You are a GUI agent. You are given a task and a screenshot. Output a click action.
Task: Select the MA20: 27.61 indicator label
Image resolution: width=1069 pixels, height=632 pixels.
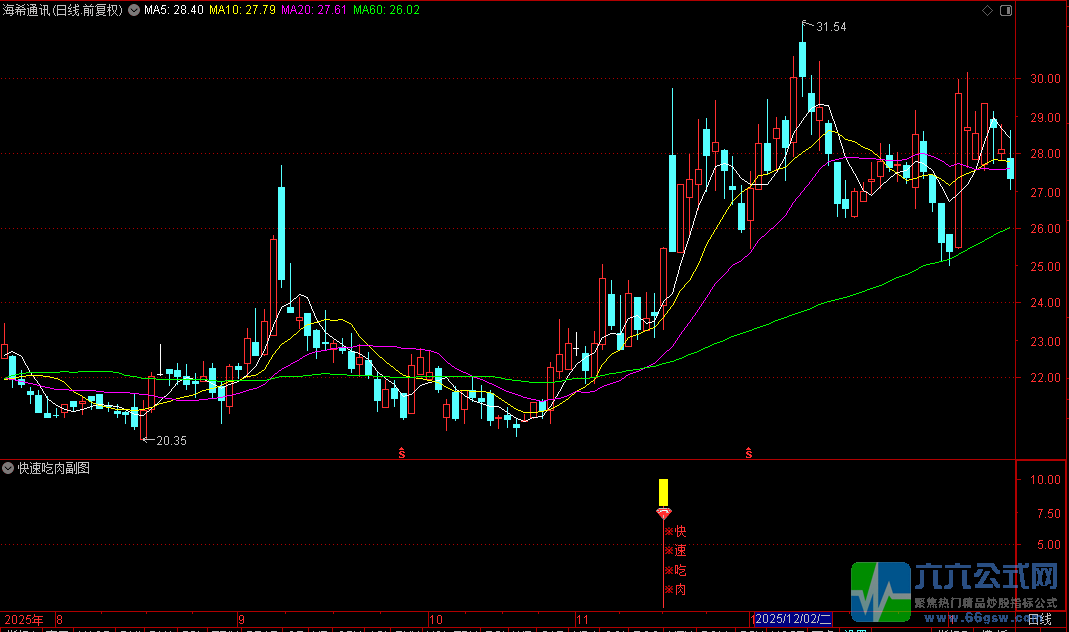coord(314,10)
